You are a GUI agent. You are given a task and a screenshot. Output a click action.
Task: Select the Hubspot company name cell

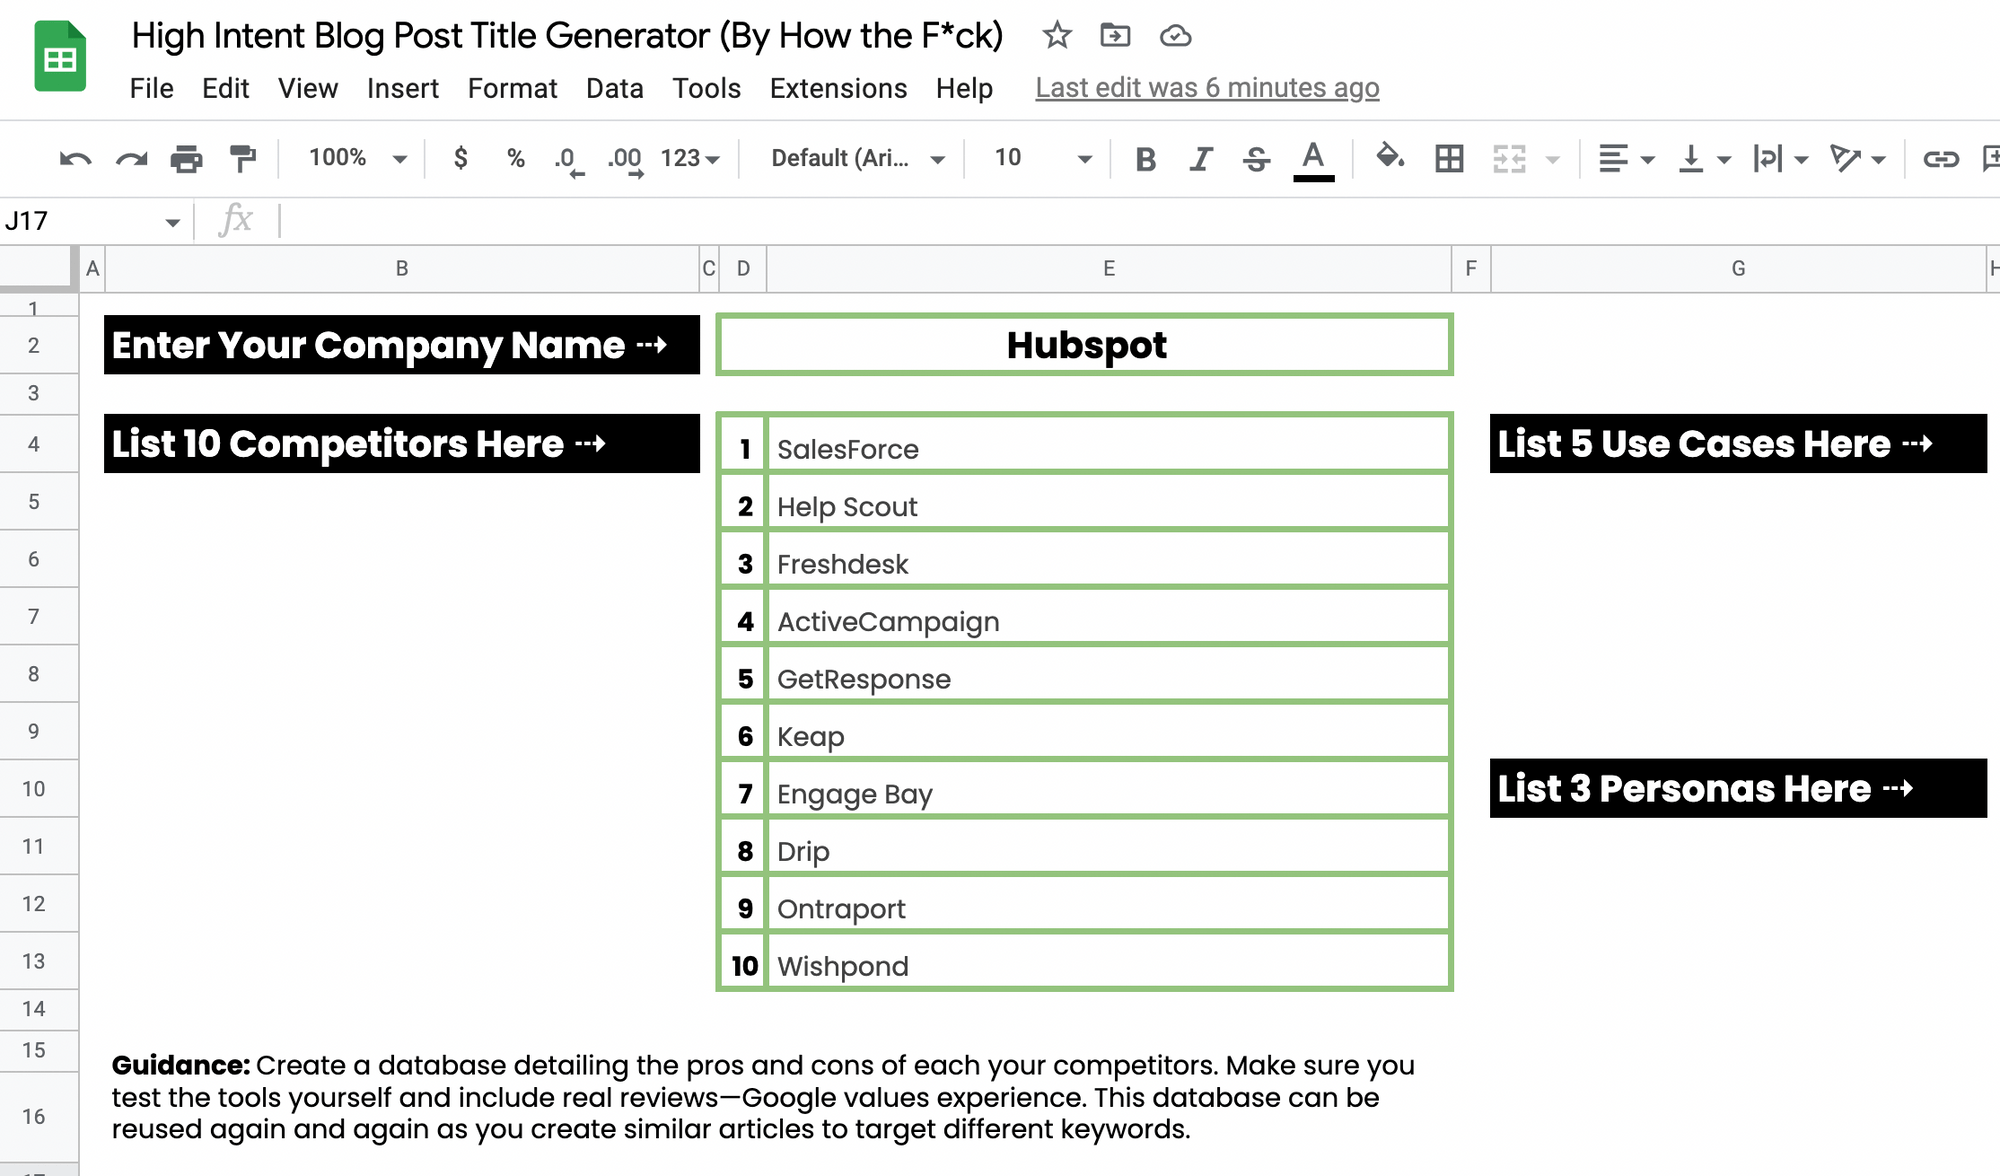coord(1085,345)
